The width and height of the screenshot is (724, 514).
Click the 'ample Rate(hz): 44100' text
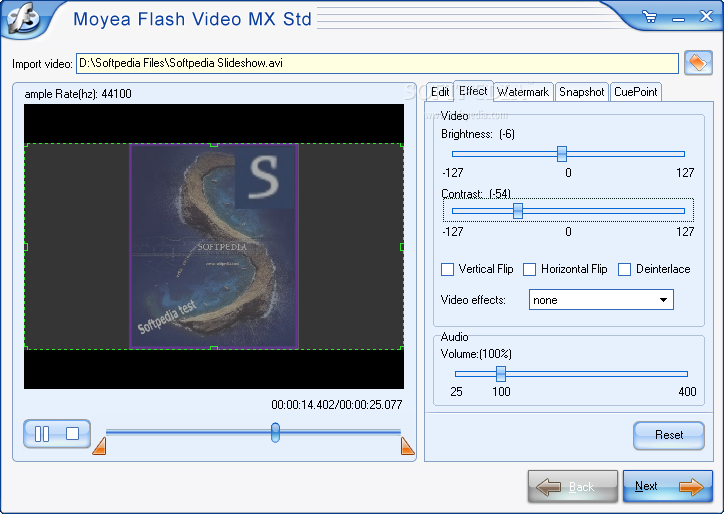pyautogui.click(x=78, y=94)
